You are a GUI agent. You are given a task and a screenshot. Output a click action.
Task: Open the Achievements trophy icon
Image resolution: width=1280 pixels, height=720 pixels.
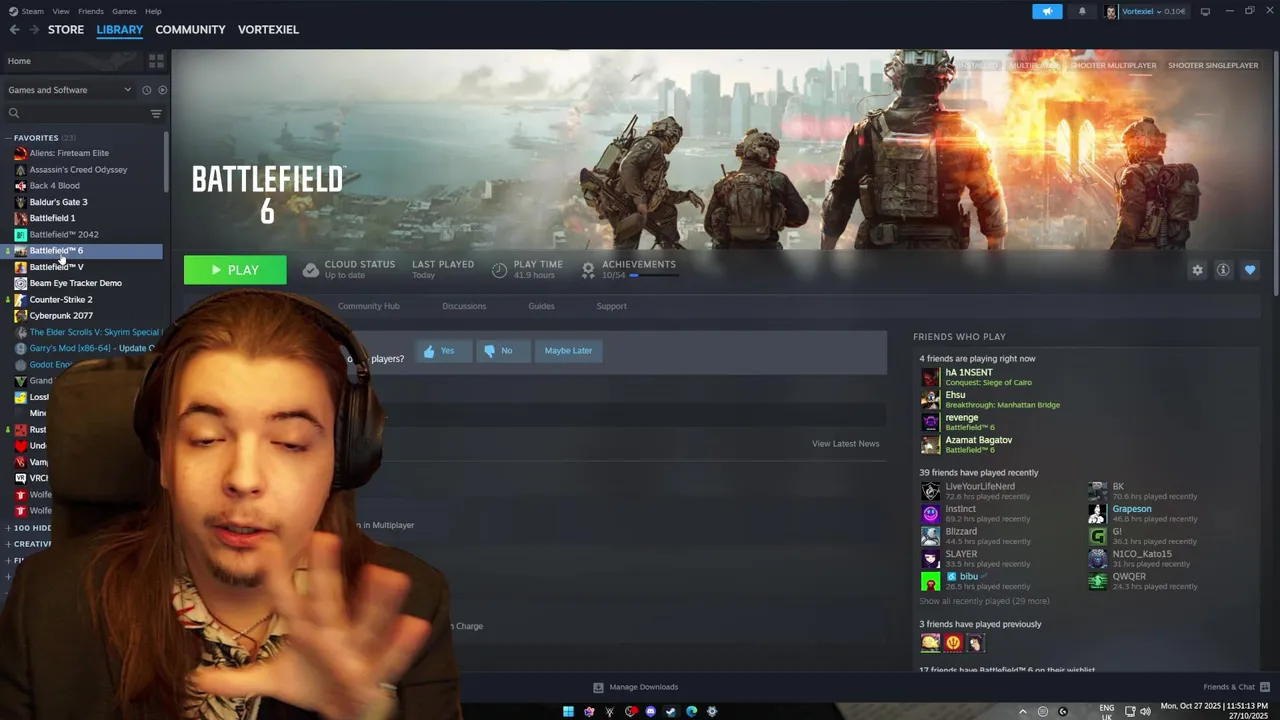[588, 270]
